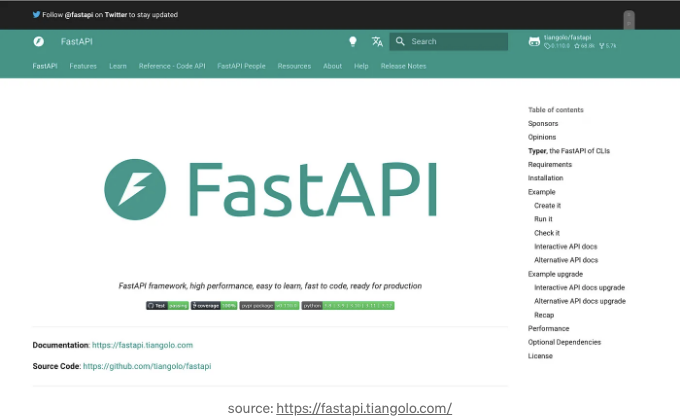Click the python versions badge
The height and width of the screenshot is (418, 680).
pos(348,306)
